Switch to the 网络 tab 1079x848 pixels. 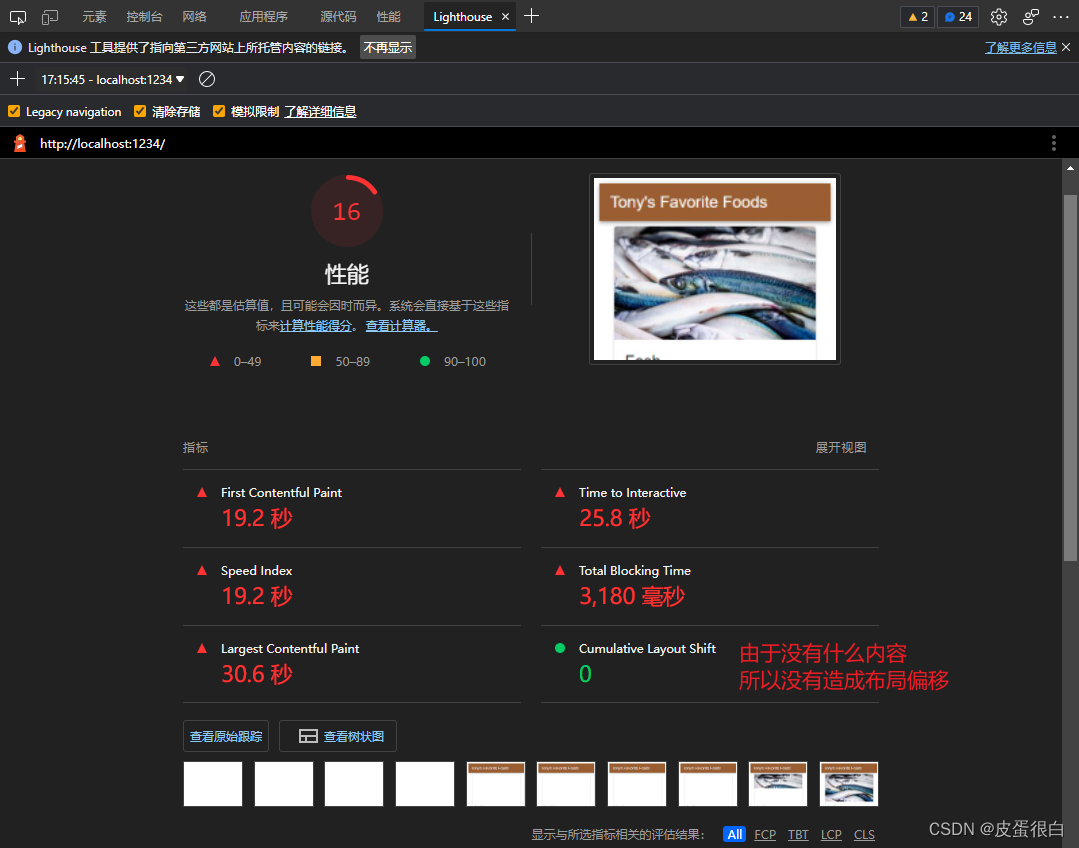coord(195,16)
